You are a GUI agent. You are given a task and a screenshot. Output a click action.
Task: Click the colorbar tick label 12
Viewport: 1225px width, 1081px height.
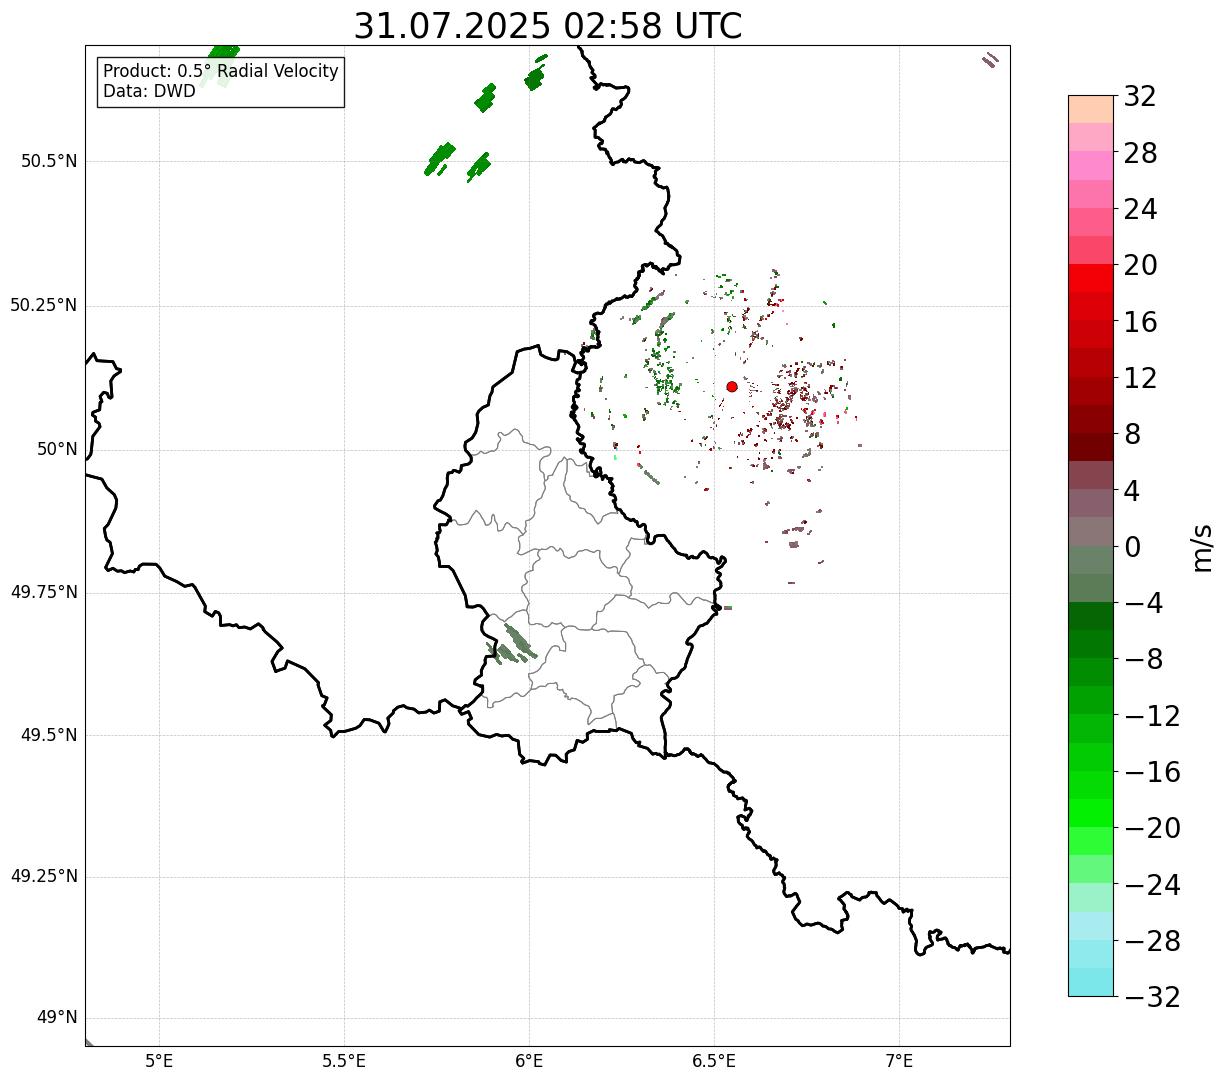(x=1141, y=378)
